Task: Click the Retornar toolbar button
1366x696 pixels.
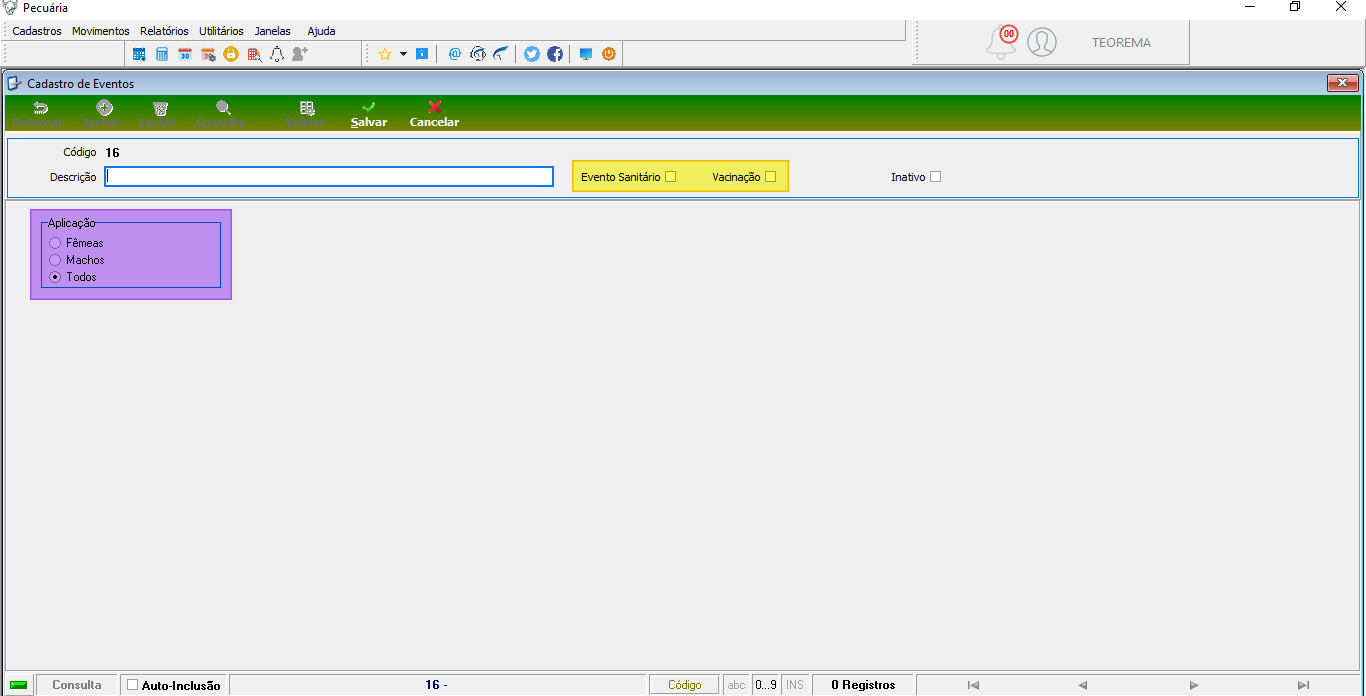Action: (x=39, y=114)
